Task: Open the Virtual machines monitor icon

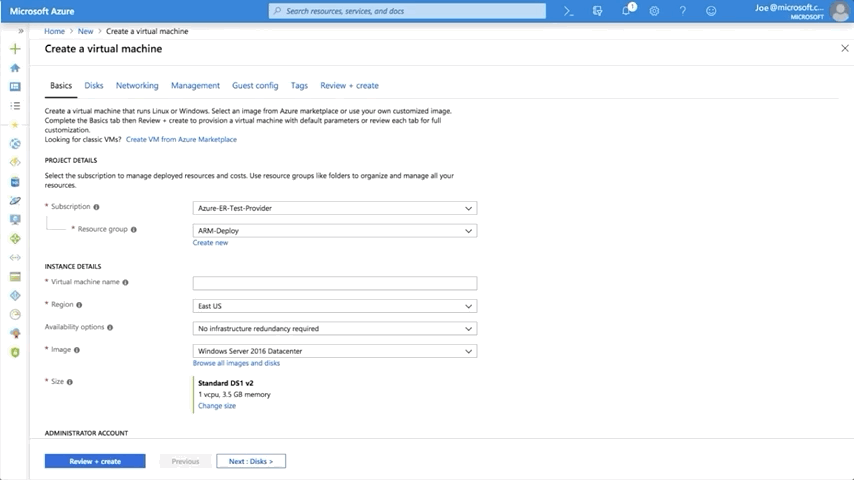Action: (15, 220)
